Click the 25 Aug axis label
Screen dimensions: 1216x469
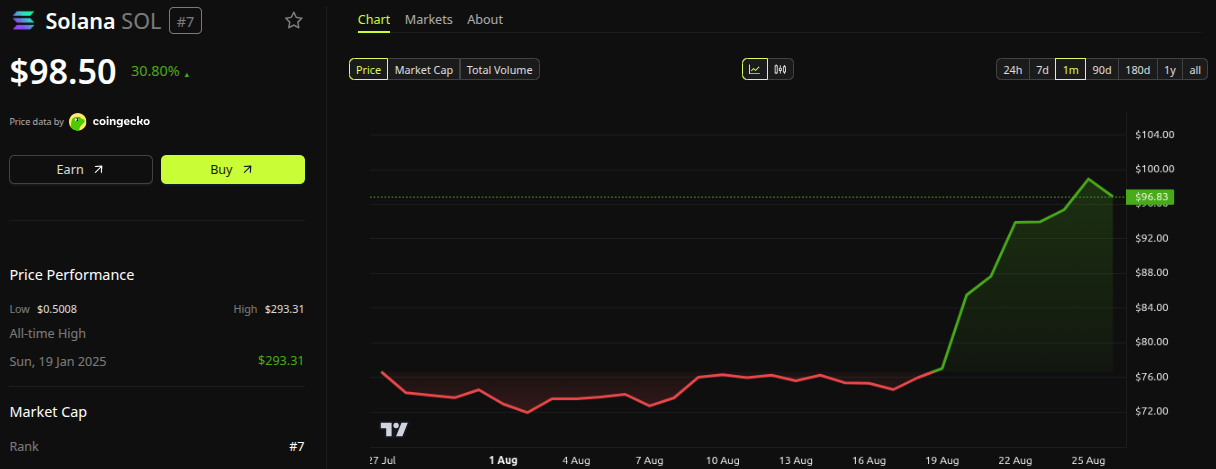click(1089, 460)
